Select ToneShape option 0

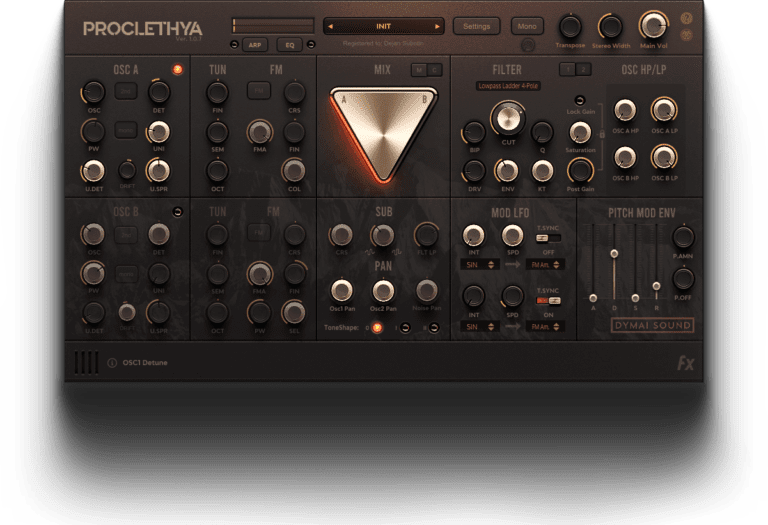[x=377, y=328]
